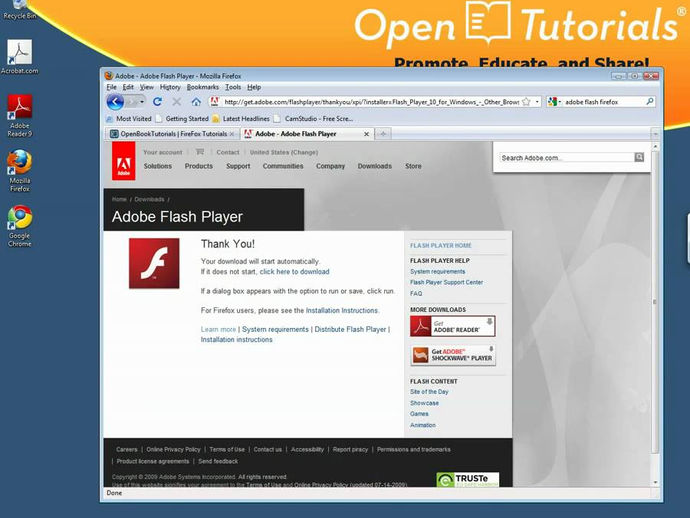The image size is (690, 518).
Task: Click the reload page icon
Action: point(157,102)
